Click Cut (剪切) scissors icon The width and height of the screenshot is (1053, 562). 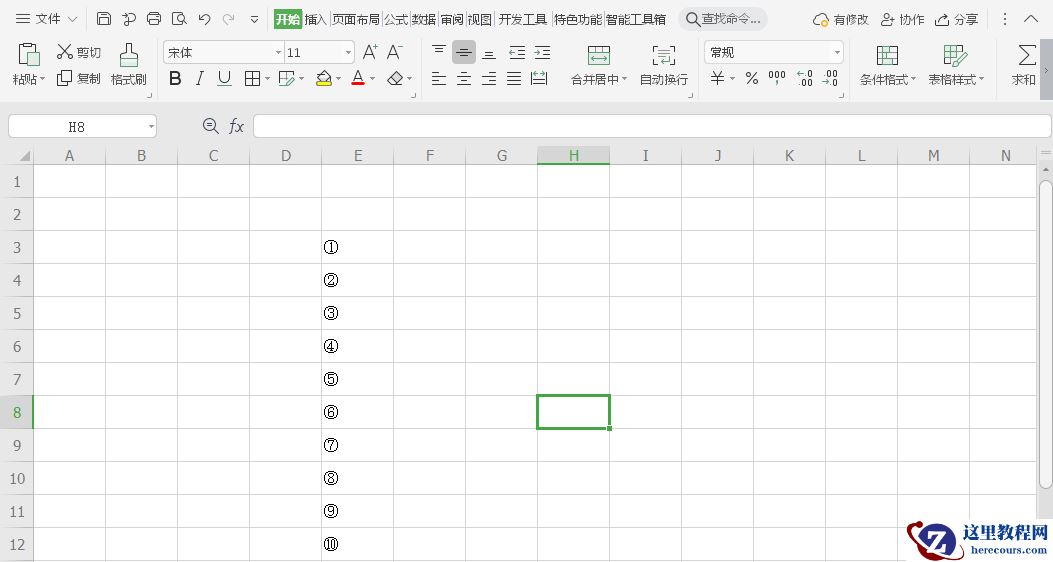(64, 52)
